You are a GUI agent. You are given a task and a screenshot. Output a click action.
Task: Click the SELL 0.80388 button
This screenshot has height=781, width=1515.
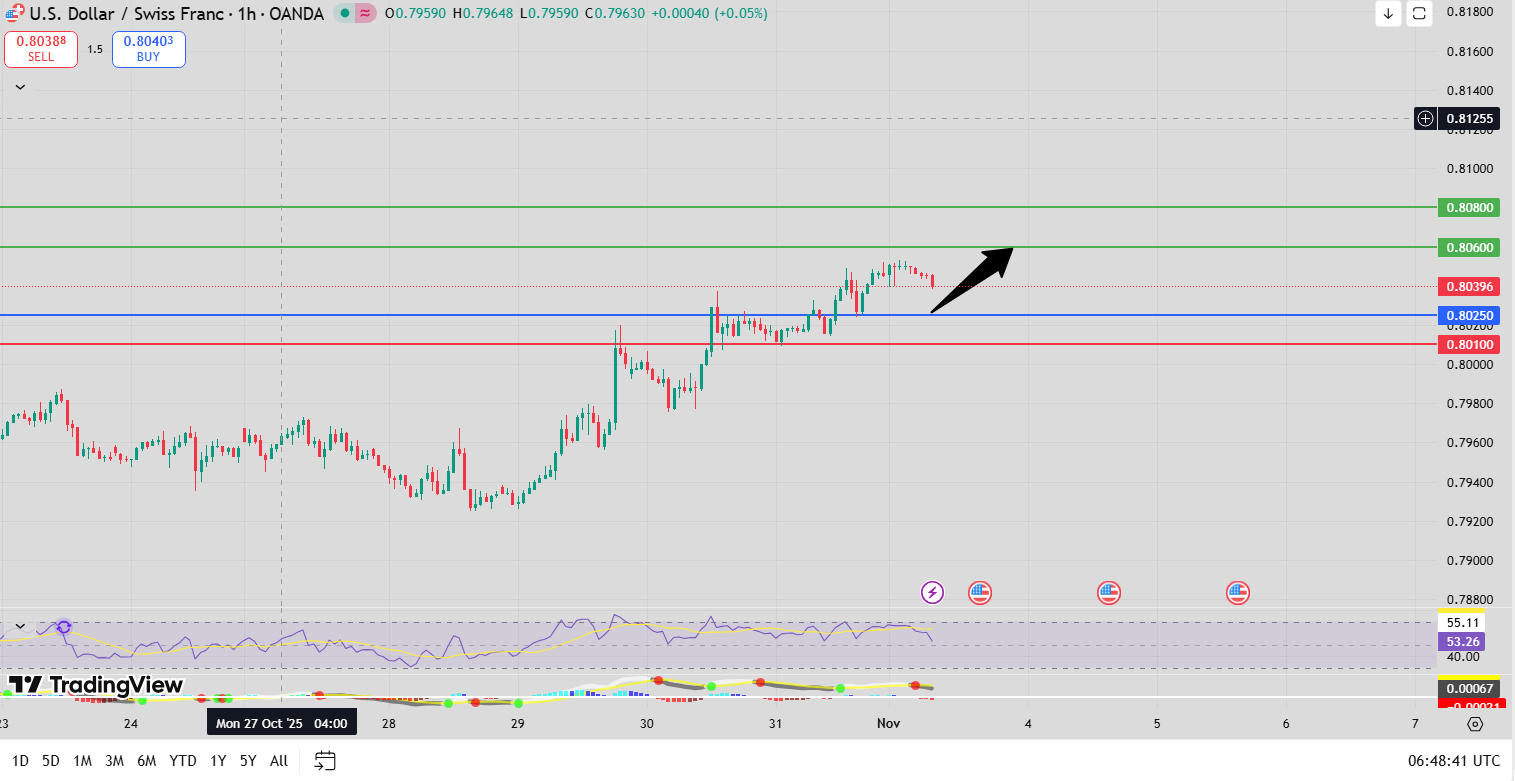click(x=40, y=48)
